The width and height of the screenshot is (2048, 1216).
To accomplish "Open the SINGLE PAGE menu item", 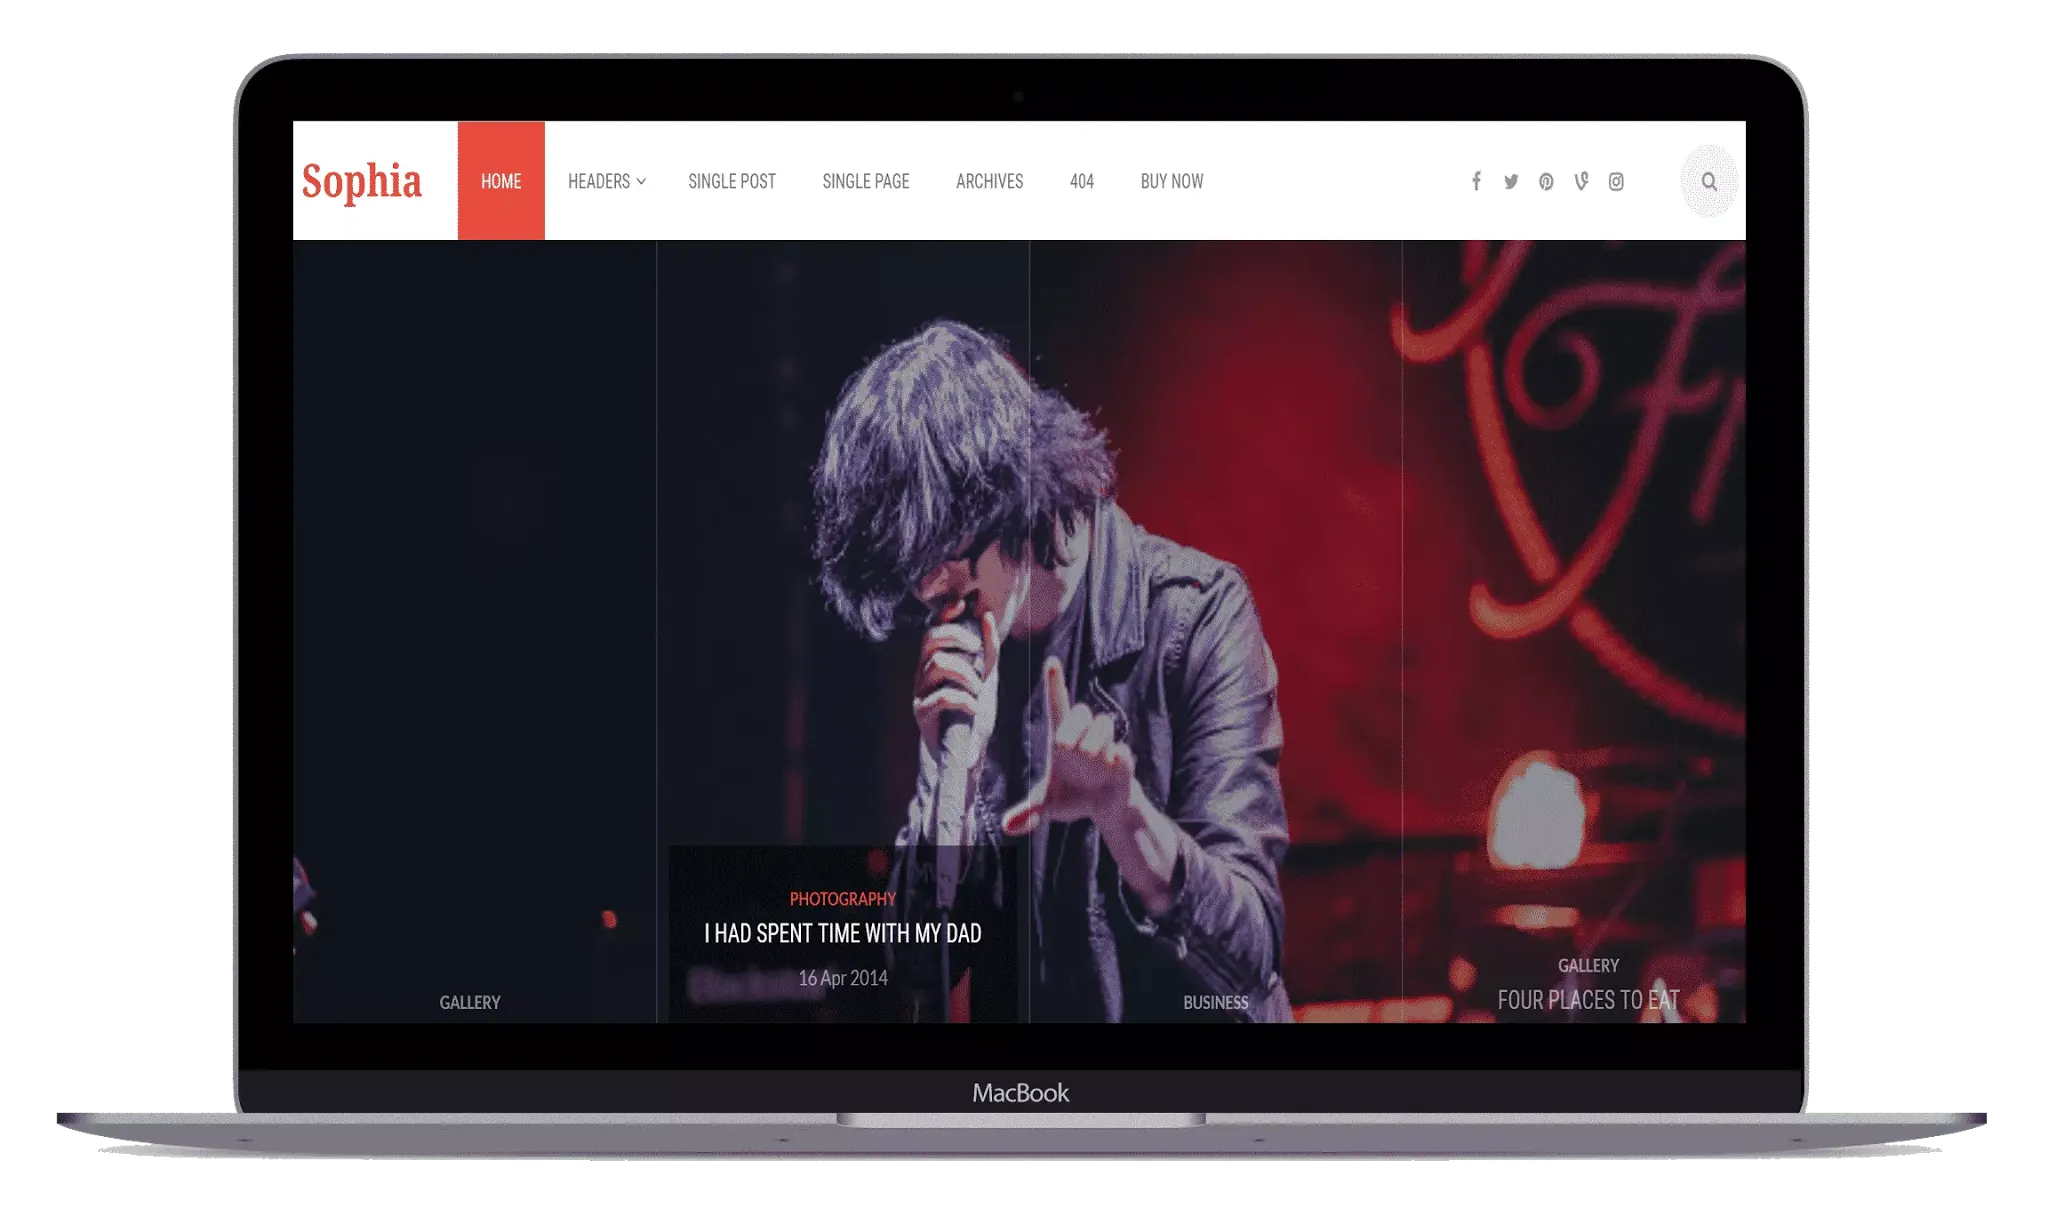I will pos(866,181).
